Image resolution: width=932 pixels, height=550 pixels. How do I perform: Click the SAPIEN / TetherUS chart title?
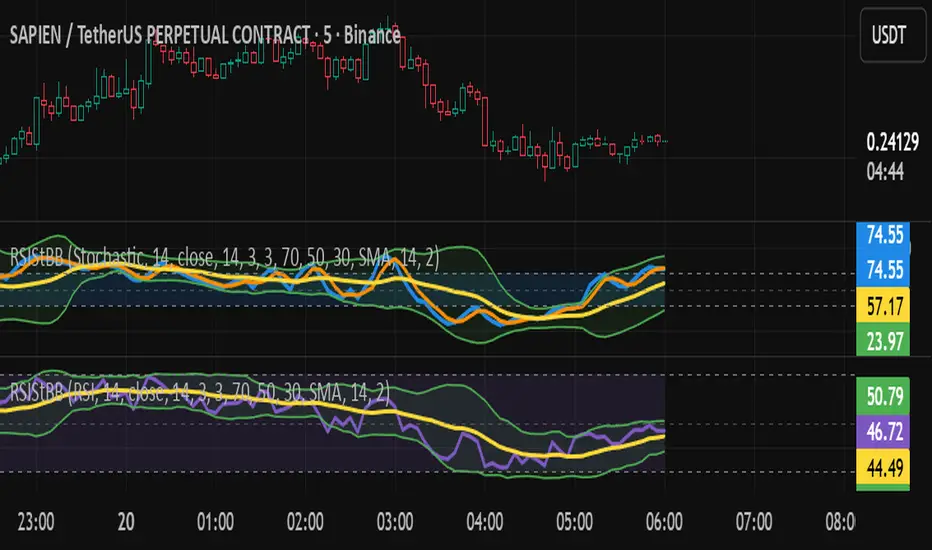click(206, 35)
